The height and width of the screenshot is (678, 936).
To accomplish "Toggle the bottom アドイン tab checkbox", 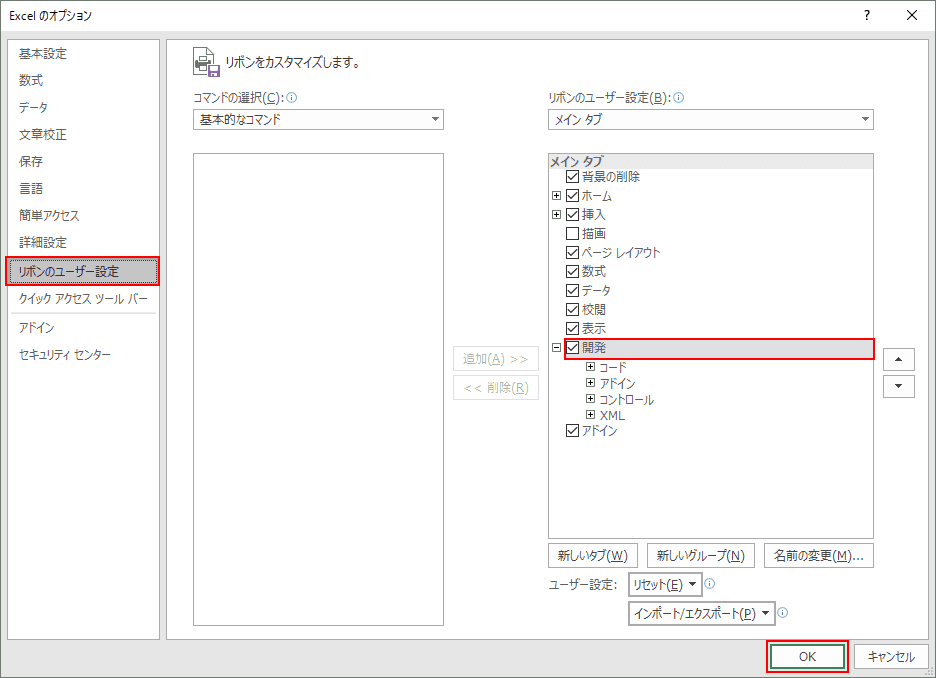I will 572,430.
